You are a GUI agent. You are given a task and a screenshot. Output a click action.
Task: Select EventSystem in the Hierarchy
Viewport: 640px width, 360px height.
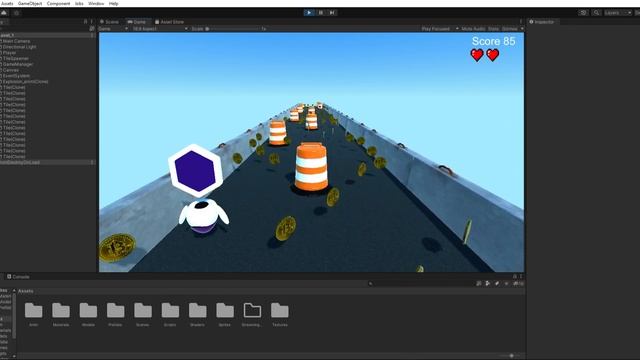click(16, 76)
